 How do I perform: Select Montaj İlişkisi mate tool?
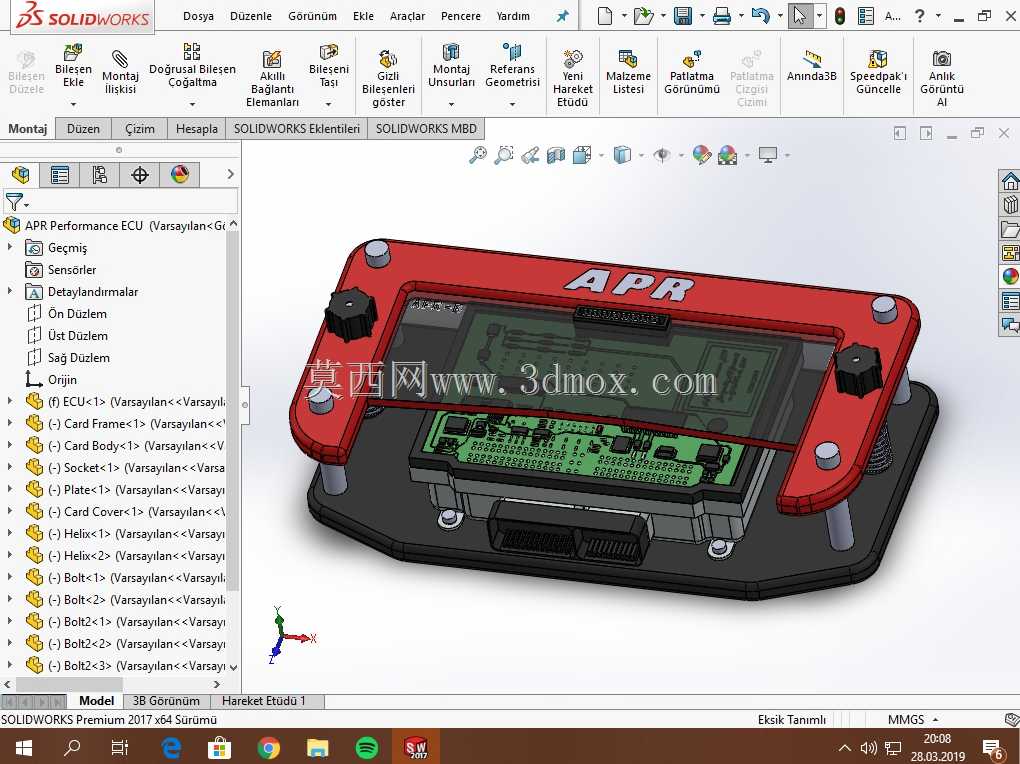click(x=120, y=72)
